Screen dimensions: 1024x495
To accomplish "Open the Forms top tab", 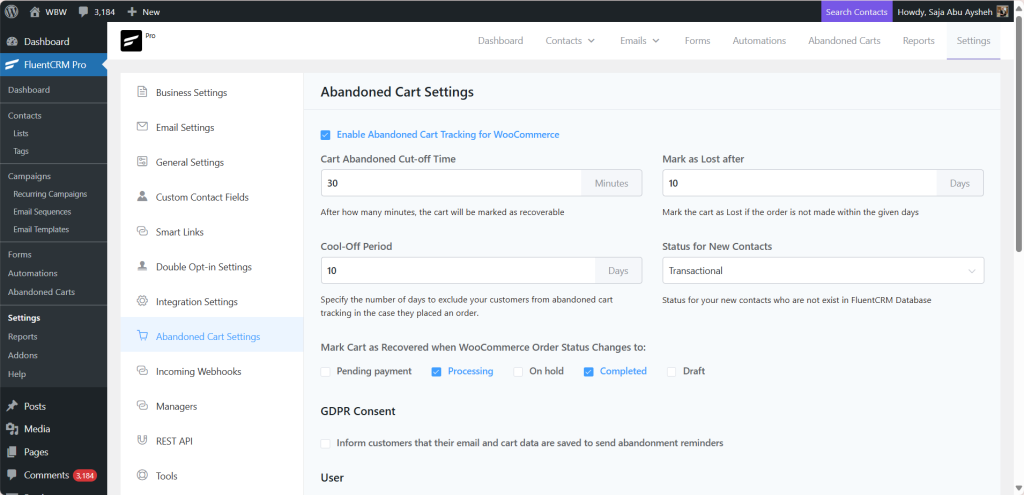I will [x=697, y=40].
